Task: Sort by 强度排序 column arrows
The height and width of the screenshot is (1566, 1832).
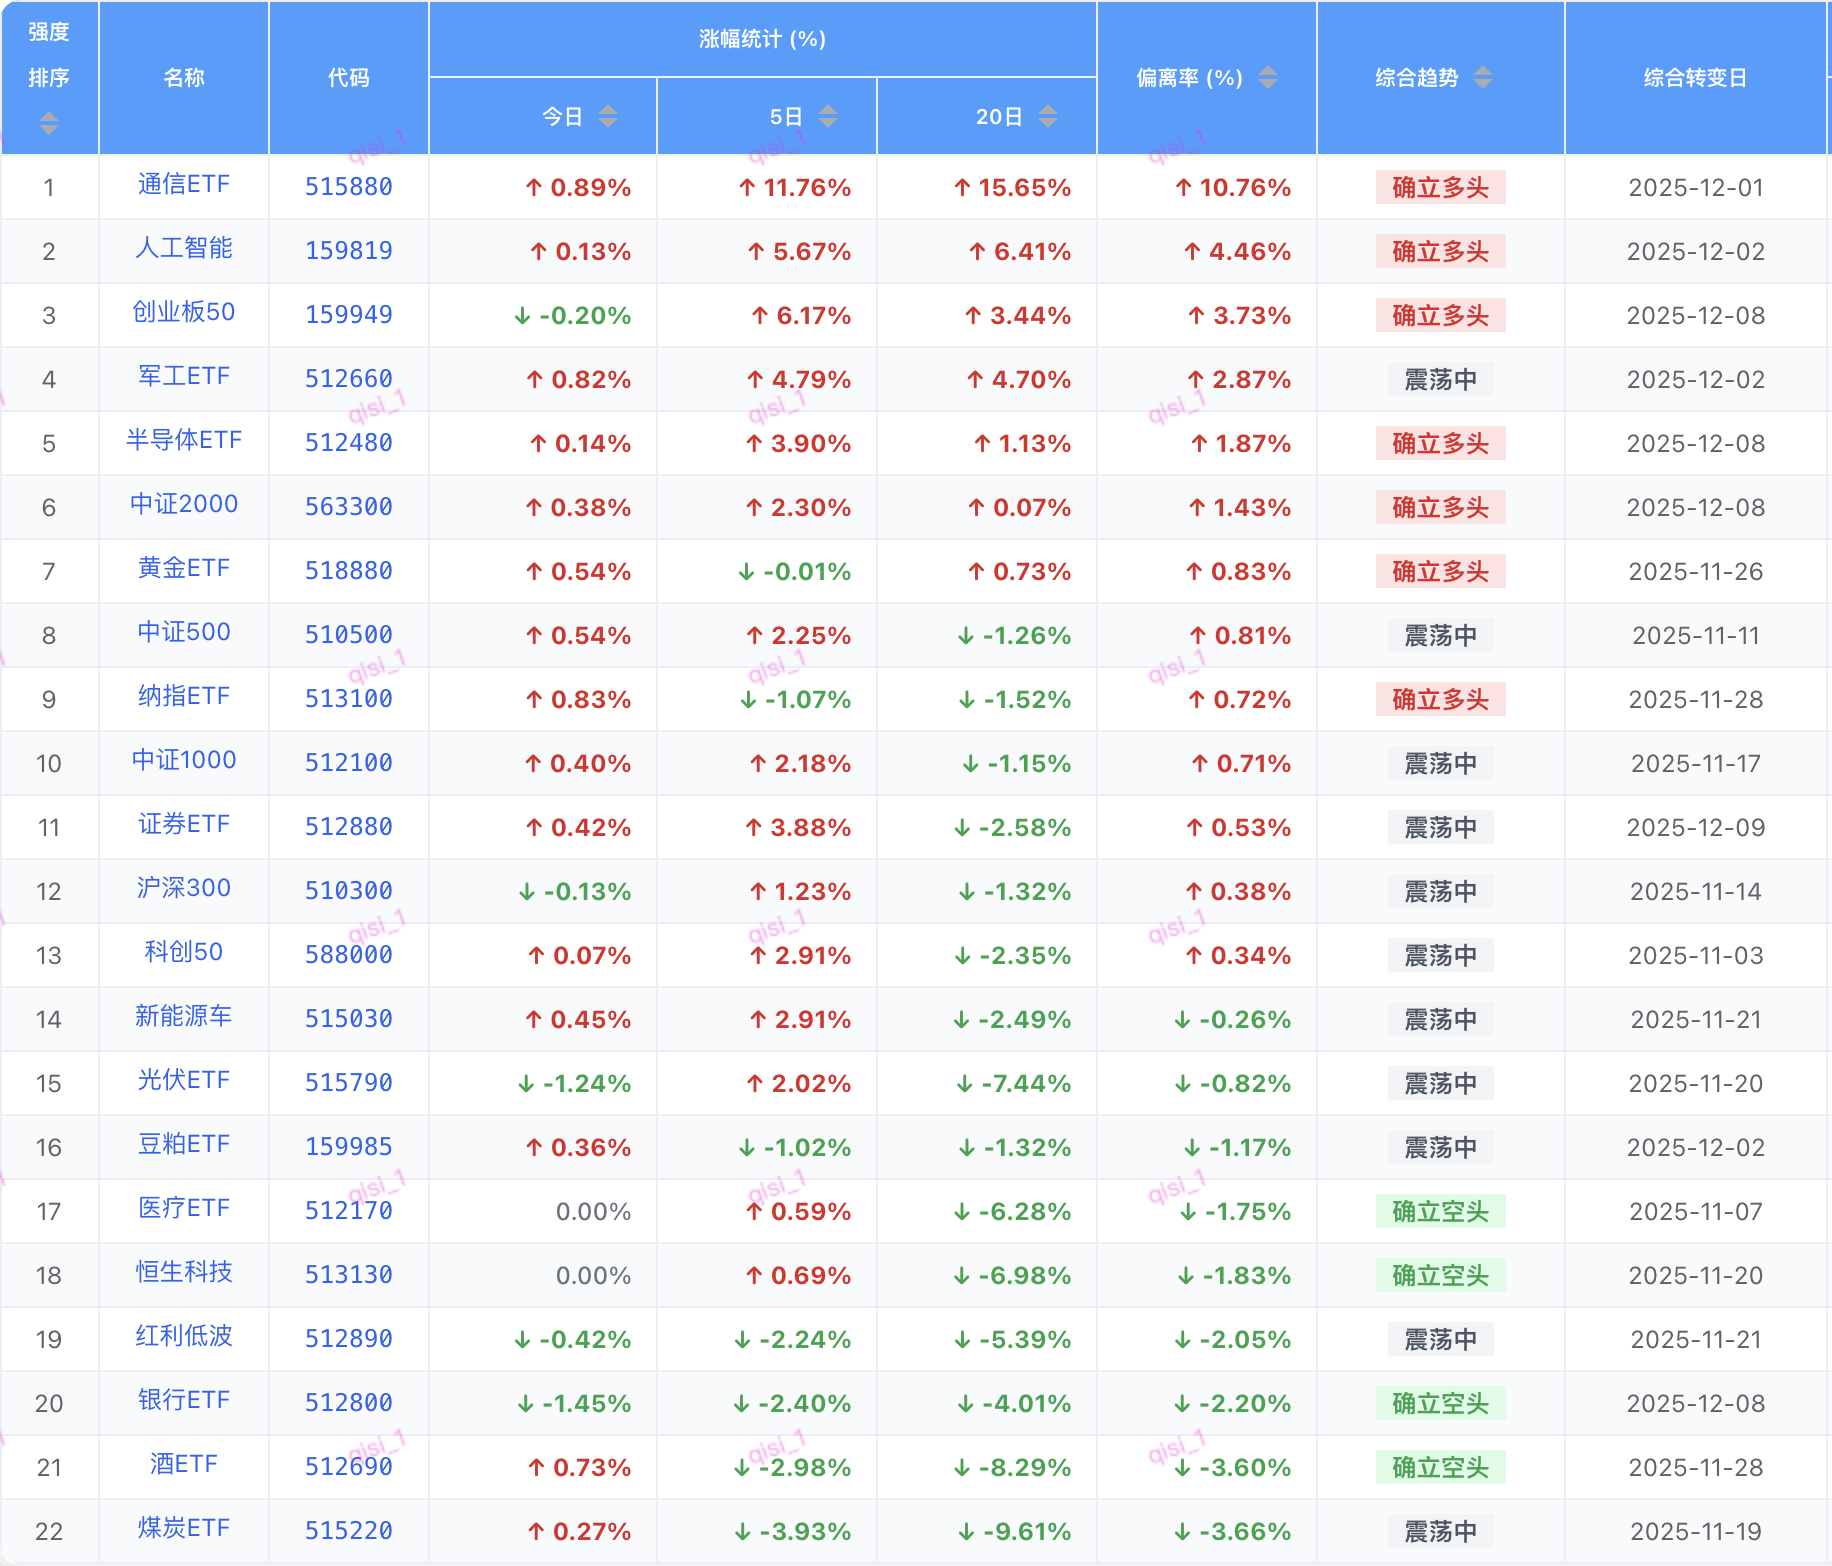Action: 48,123
